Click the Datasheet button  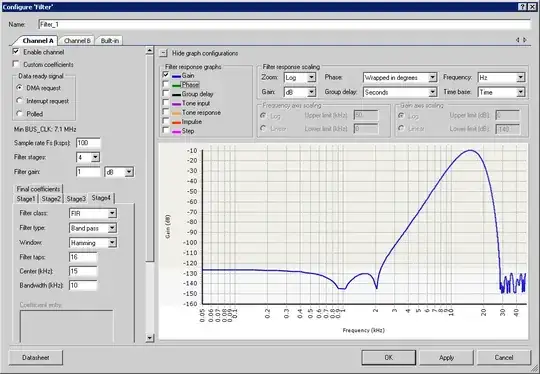click(x=36, y=357)
